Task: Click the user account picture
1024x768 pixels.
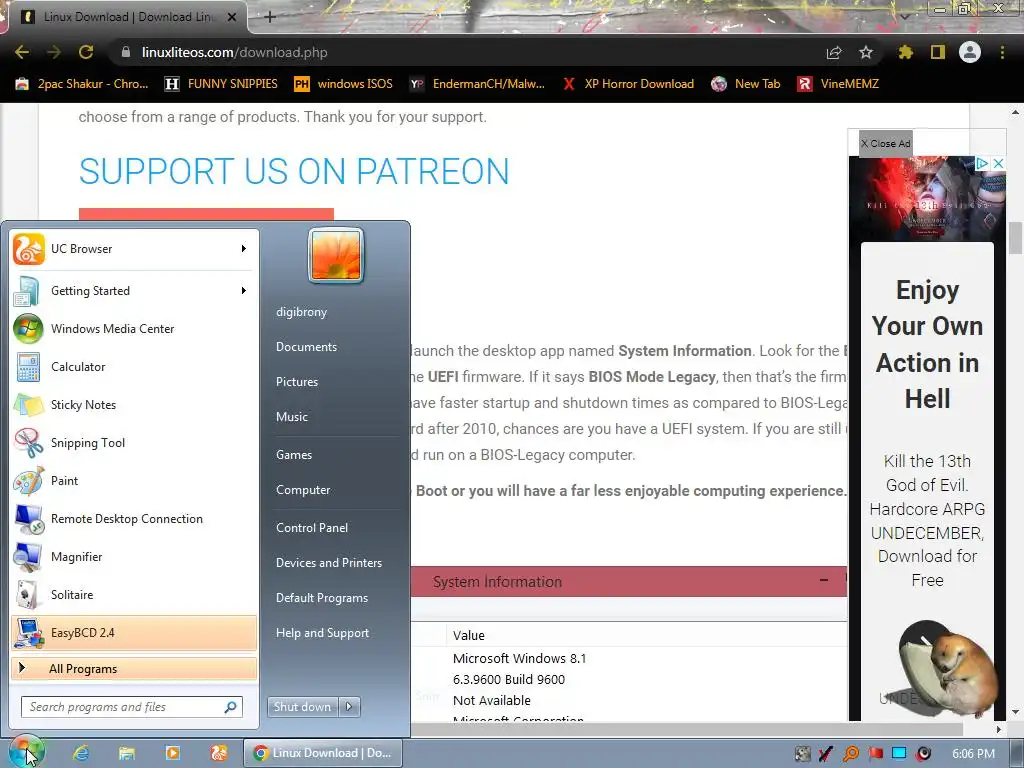Action: pyautogui.click(x=336, y=255)
